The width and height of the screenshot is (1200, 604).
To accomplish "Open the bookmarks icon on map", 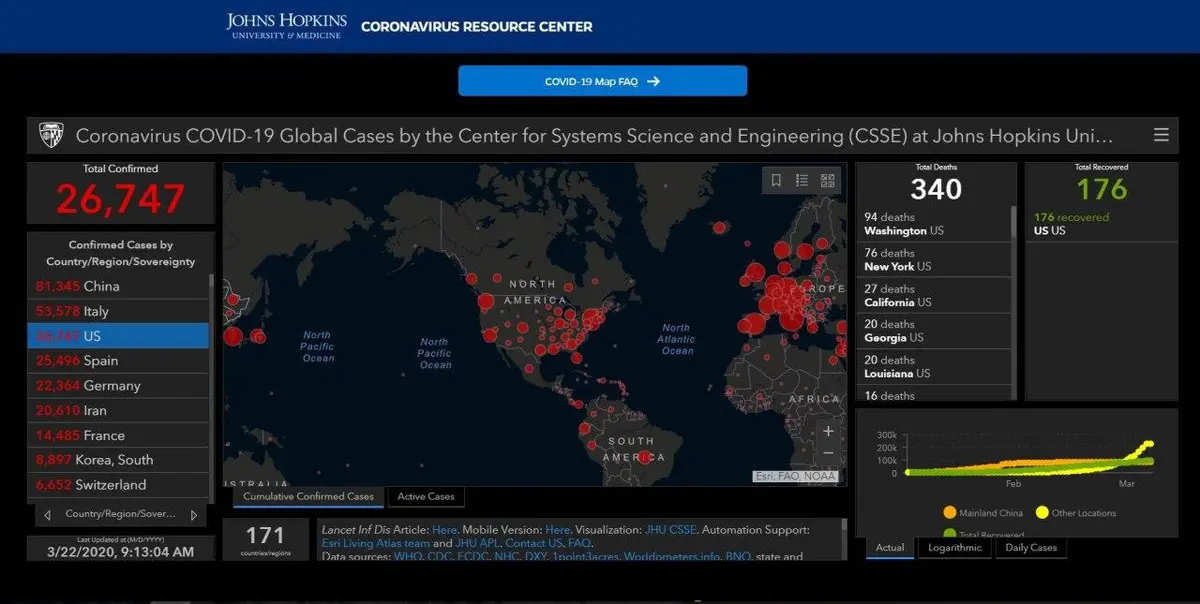I will 776,181.
